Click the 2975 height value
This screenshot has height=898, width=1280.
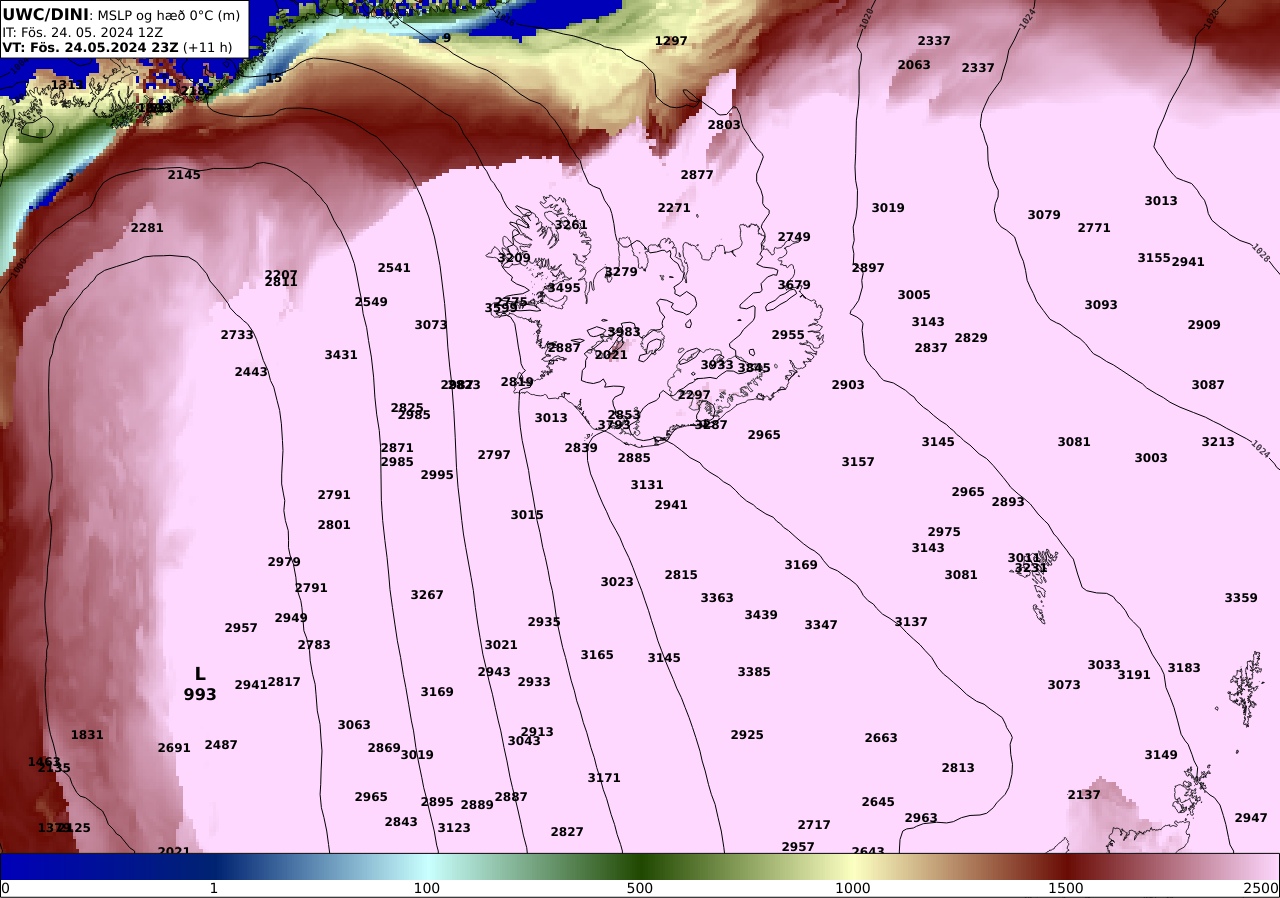coord(944,532)
